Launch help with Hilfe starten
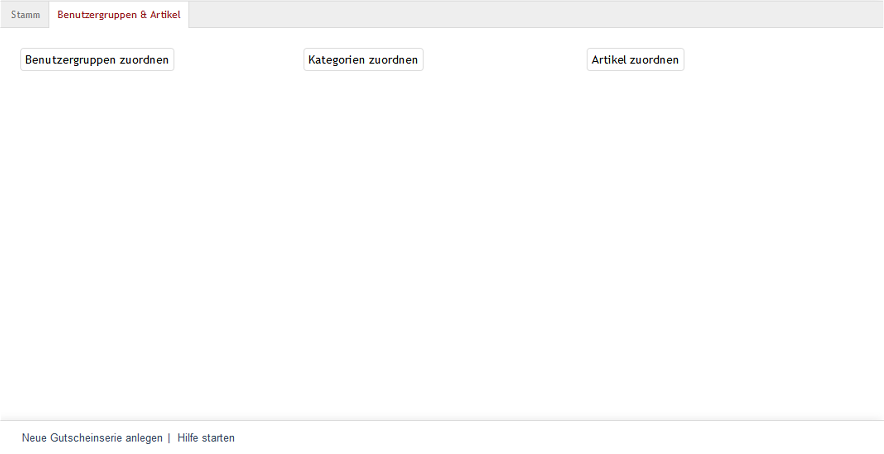884x454 pixels. click(x=206, y=438)
